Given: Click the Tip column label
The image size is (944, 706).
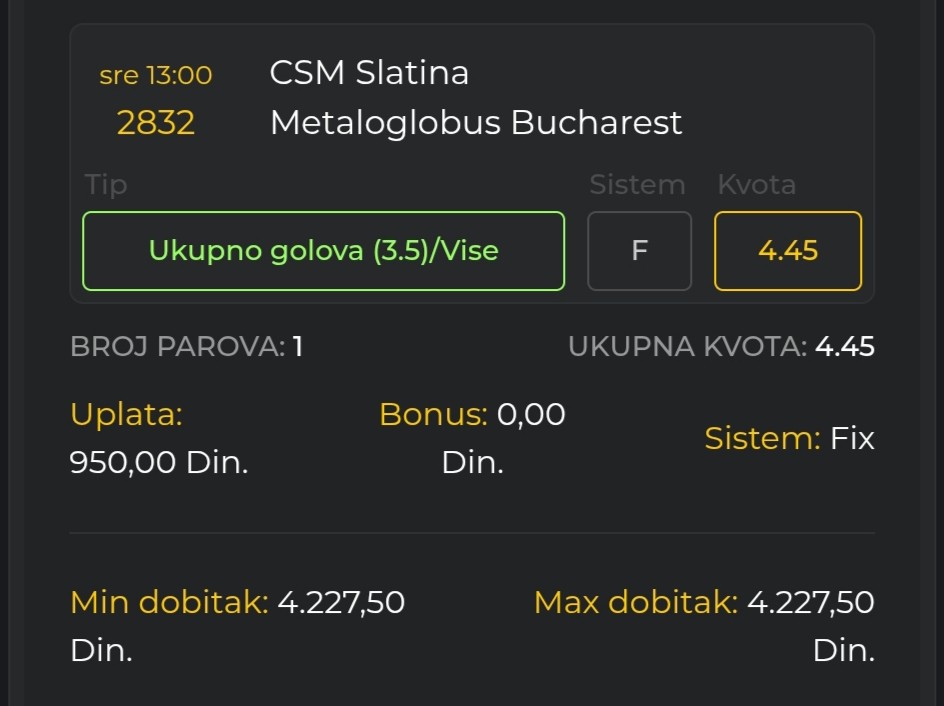Looking at the screenshot, I should click(105, 185).
